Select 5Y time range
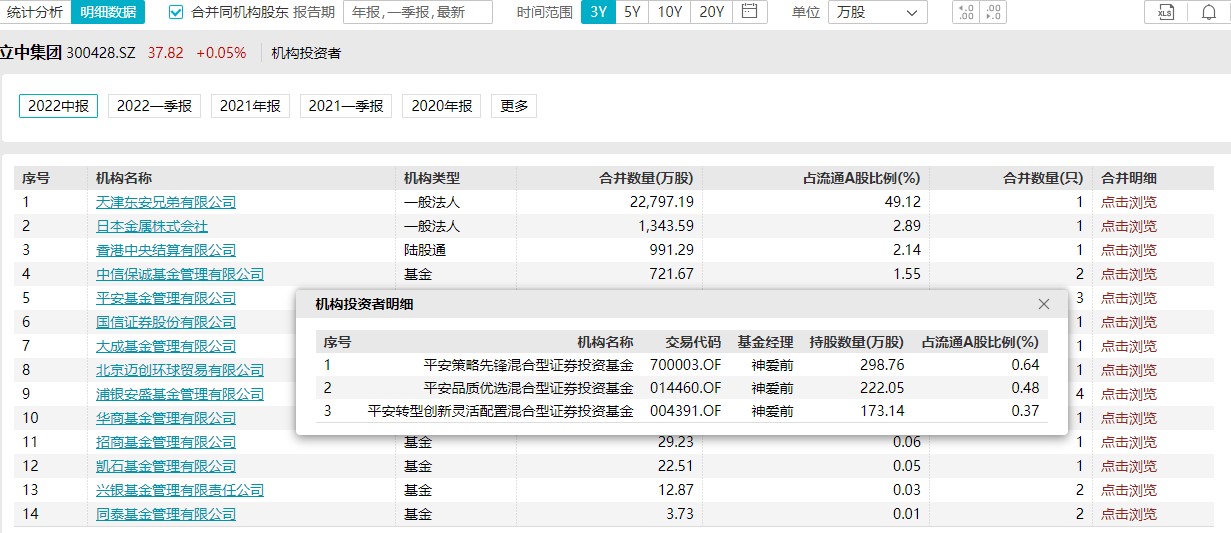Viewport: 1231px width, 533px height. [x=632, y=12]
